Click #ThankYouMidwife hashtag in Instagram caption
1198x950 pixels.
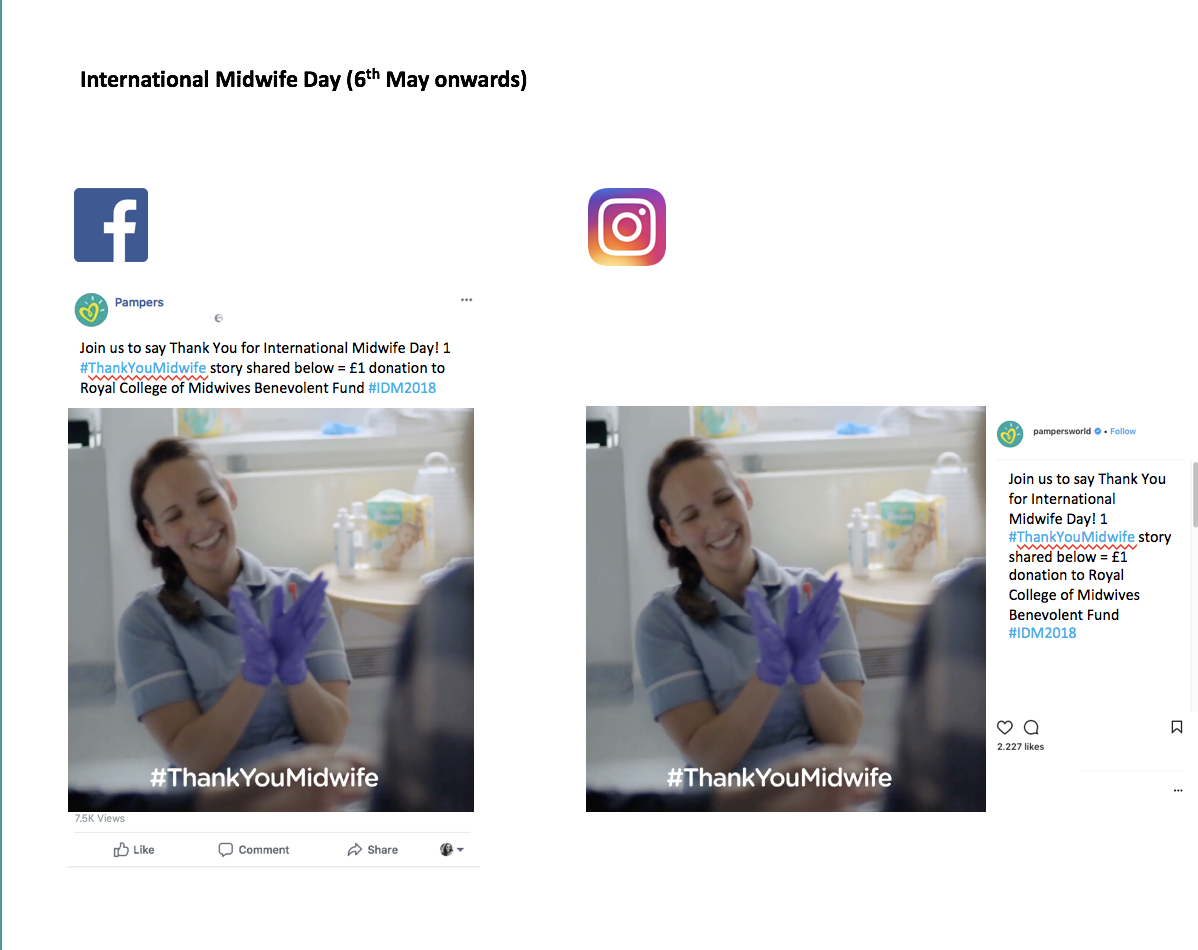click(x=1071, y=537)
